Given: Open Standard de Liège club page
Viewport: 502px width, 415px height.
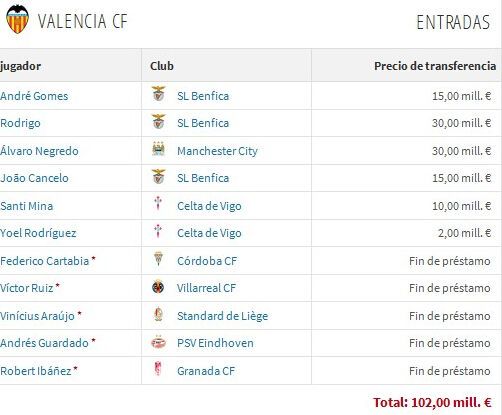Looking at the screenshot, I should [x=222, y=316].
